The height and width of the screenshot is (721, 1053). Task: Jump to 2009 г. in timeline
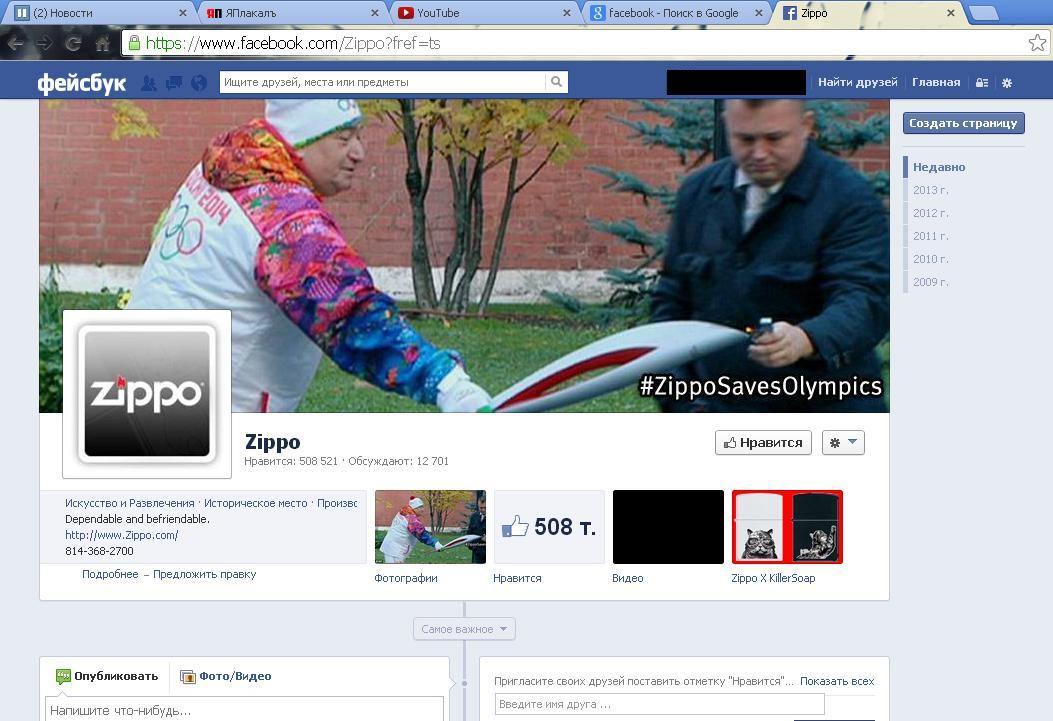[931, 282]
